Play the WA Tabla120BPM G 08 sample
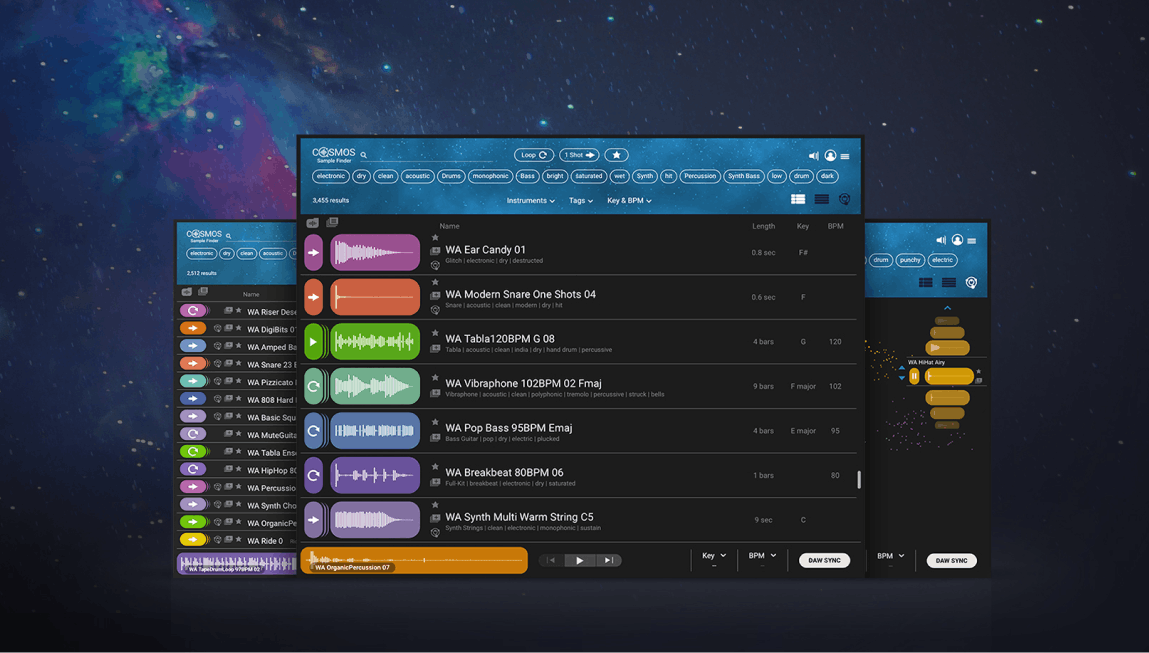This screenshot has height=653, width=1149. pyautogui.click(x=314, y=342)
